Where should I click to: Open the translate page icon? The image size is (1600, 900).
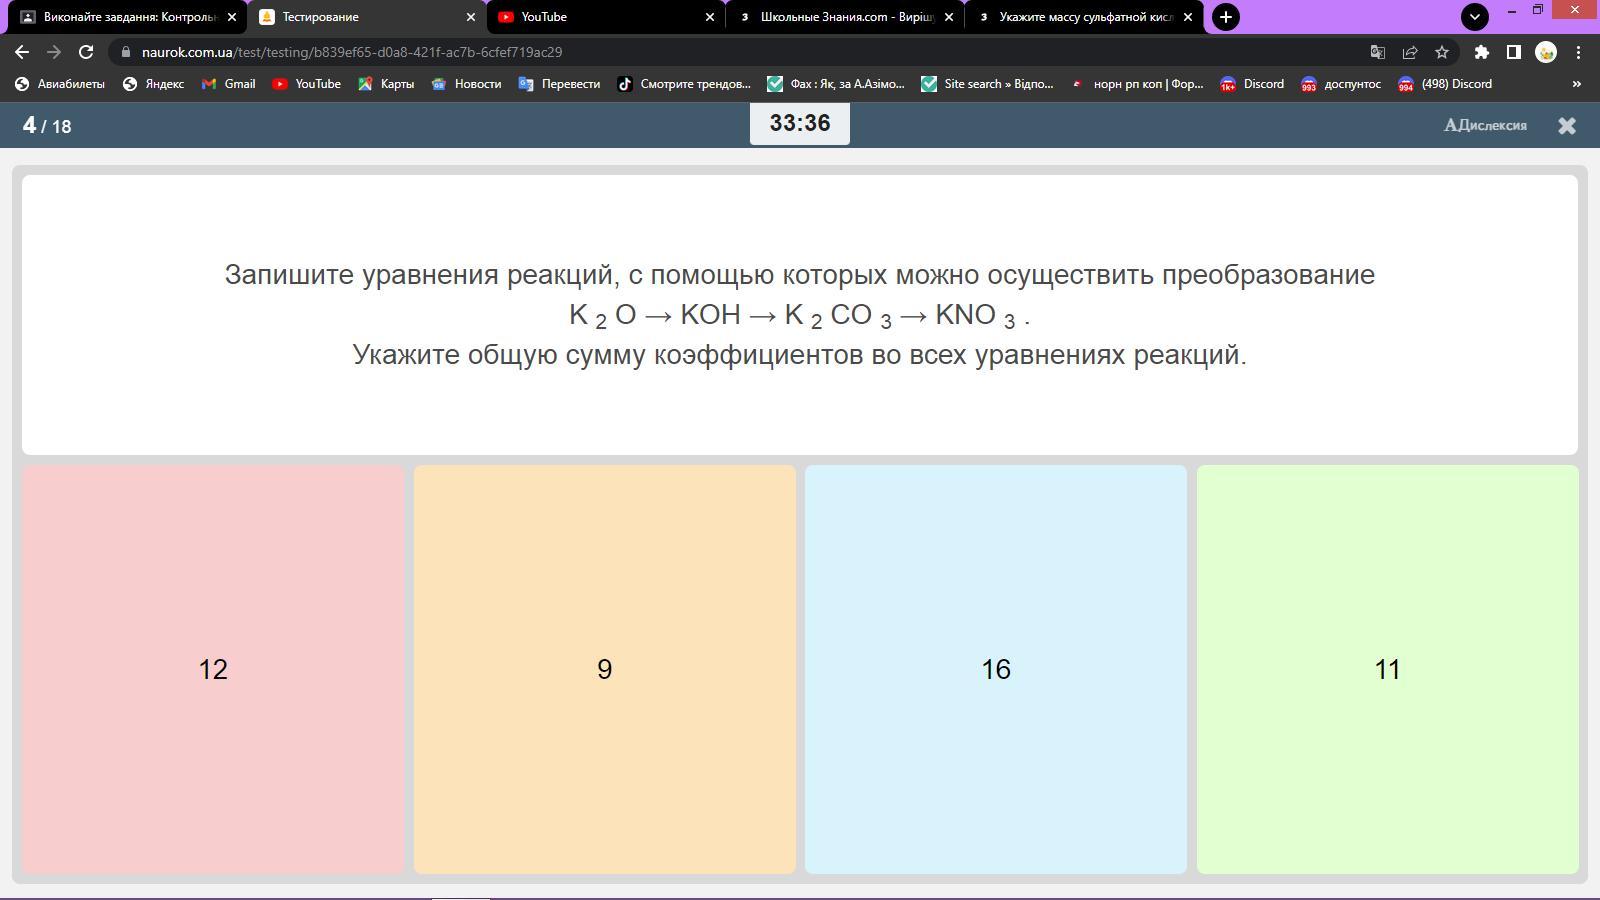coord(1377,52)
